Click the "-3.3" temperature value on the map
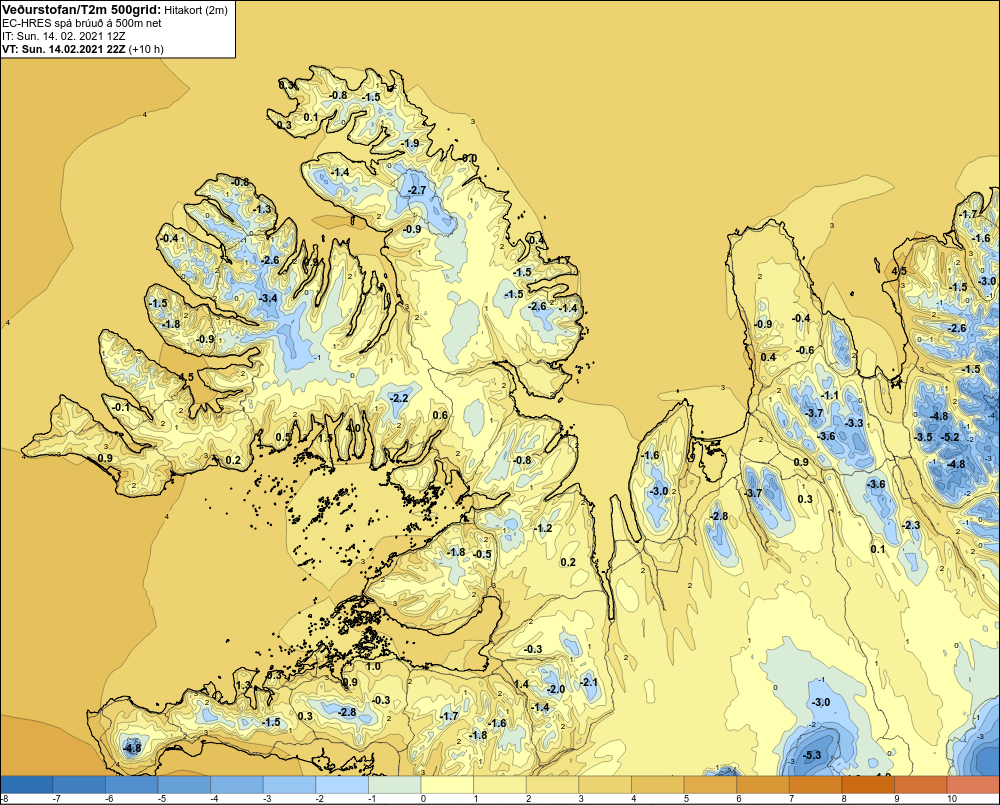This screenshot has width=1000, height=805. coord(854,423)
